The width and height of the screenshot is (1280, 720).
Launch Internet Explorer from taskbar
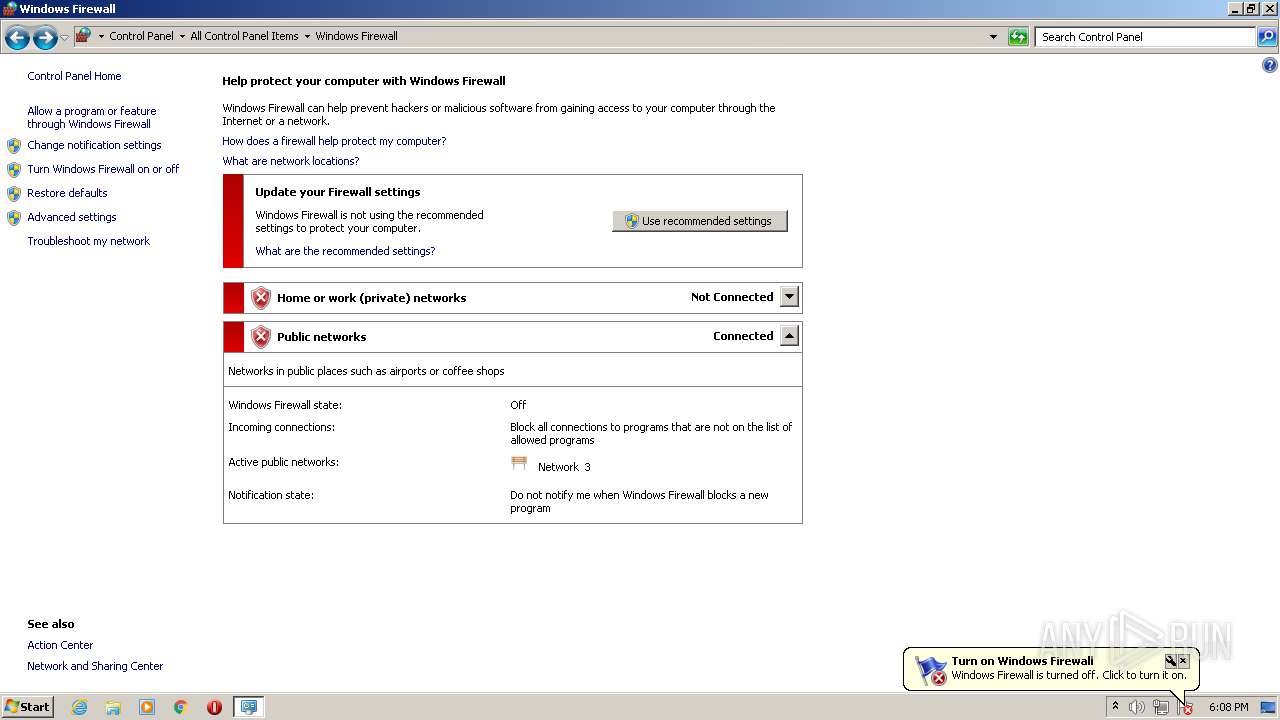[x=79, y=707]
